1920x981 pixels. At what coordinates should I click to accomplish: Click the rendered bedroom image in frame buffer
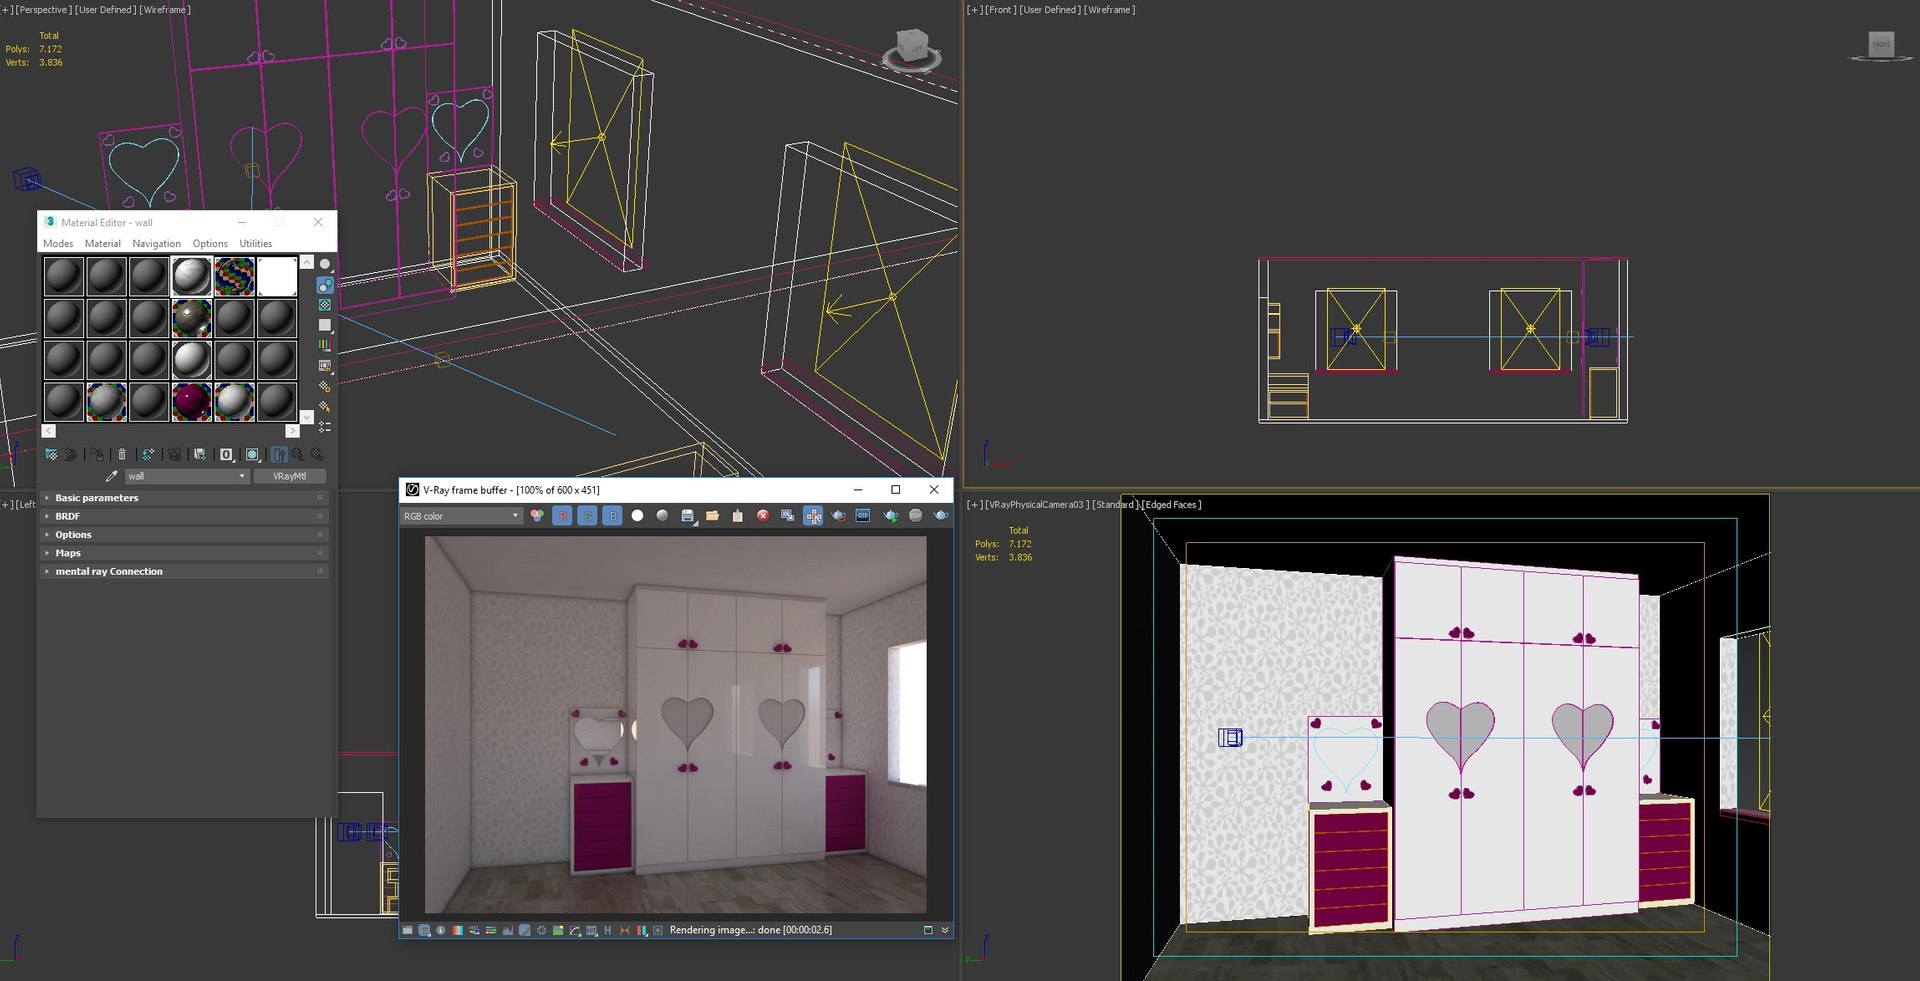[675, 725]
